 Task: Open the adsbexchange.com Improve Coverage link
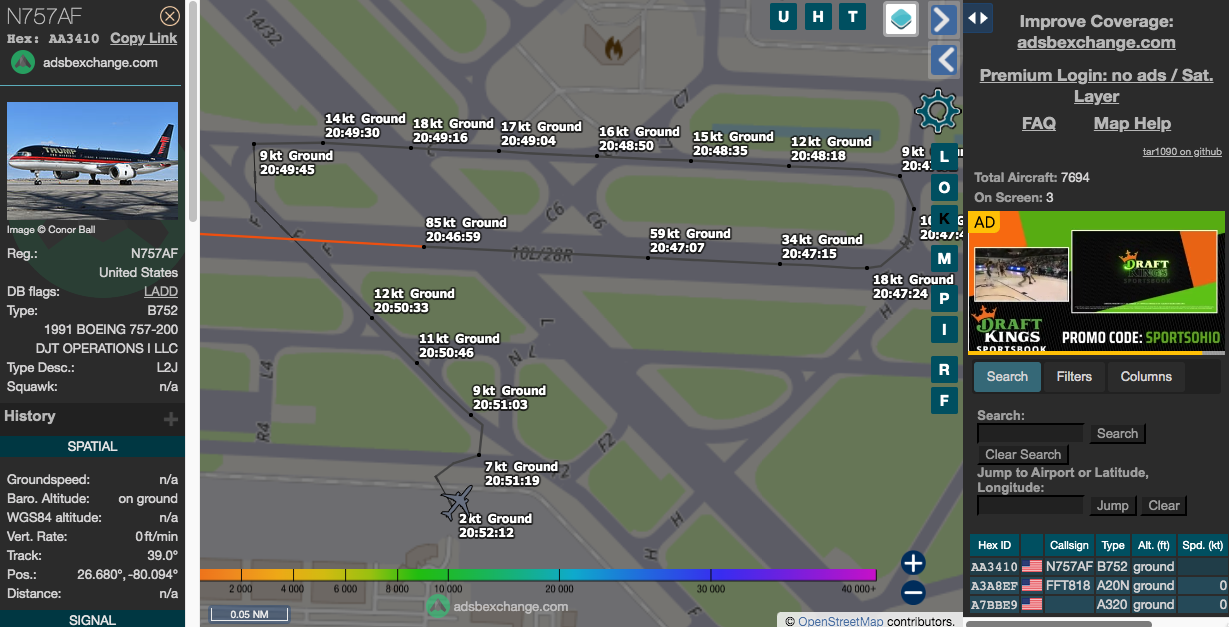tap(1096, 42)
